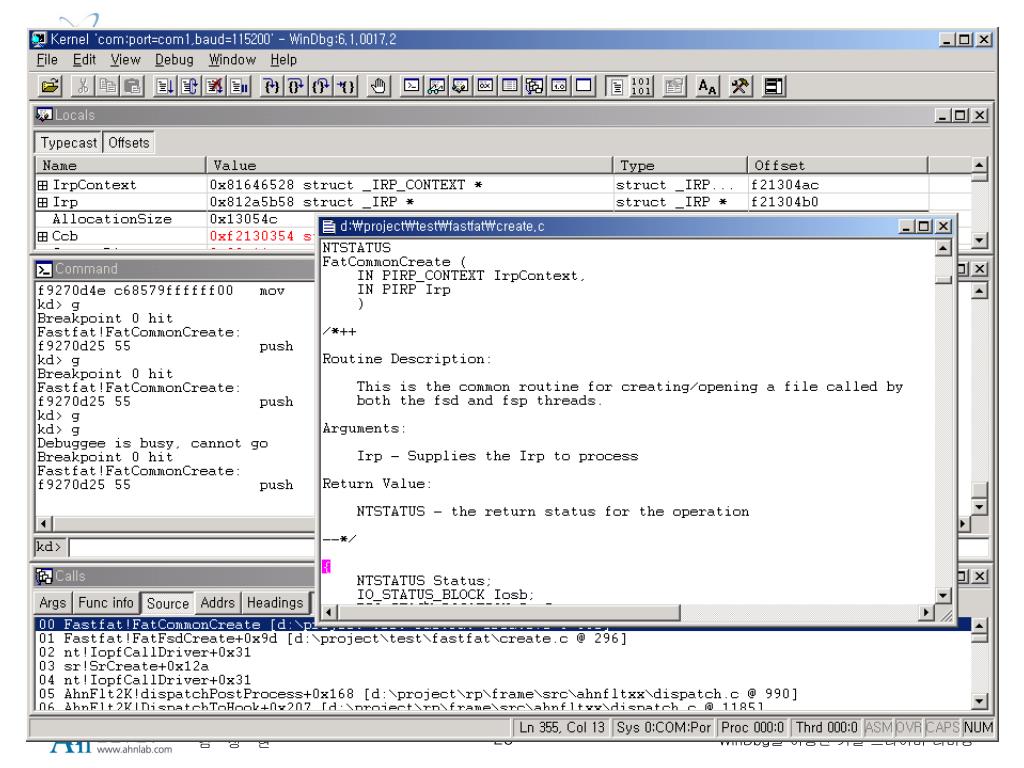
Task: Click the Step Over toolbar icon
Action: click(x=296, y=86)
